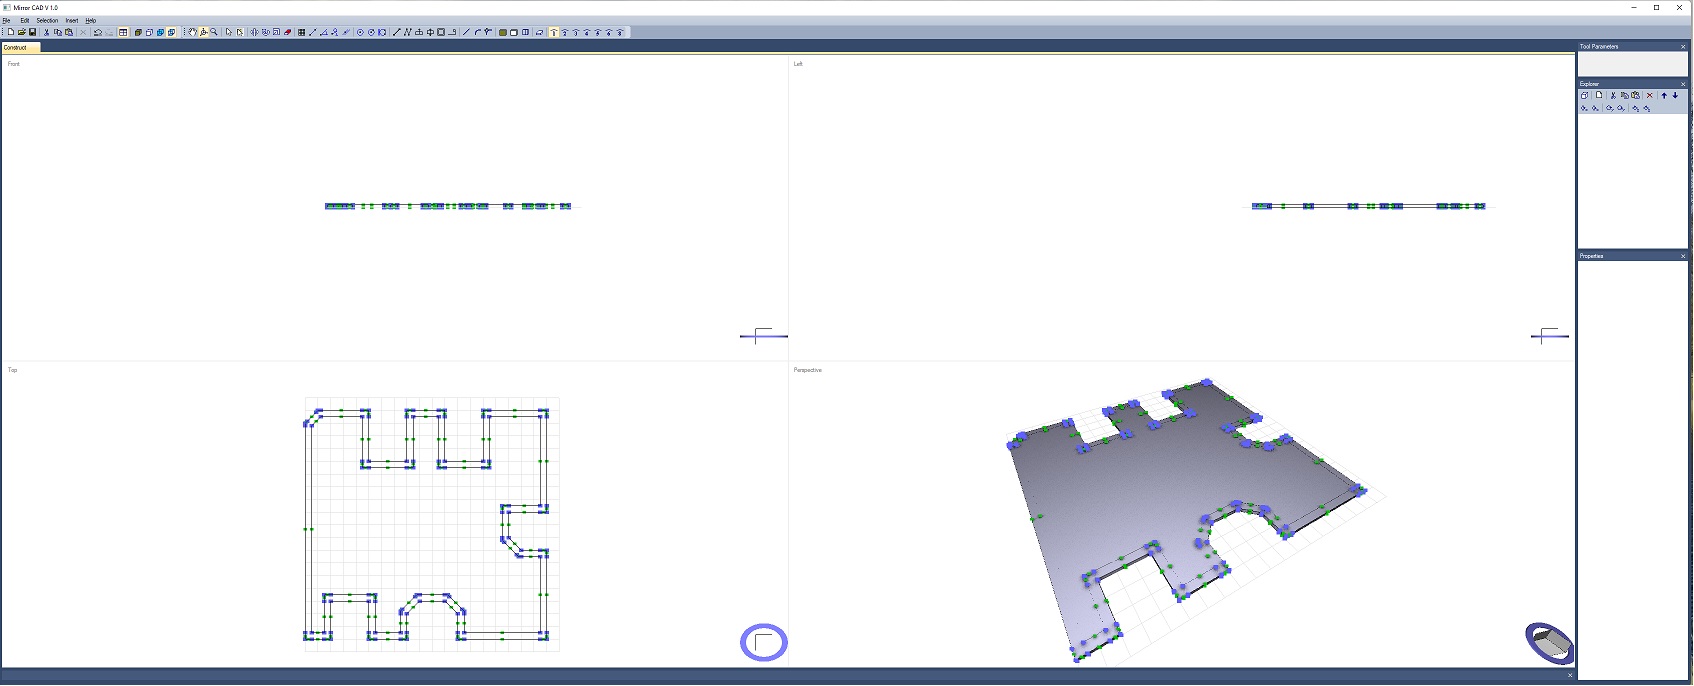This screenshot has height=686, width=1694.
Task: Click the Explorer panel new page icon
Action: (x=1599, y=95)
